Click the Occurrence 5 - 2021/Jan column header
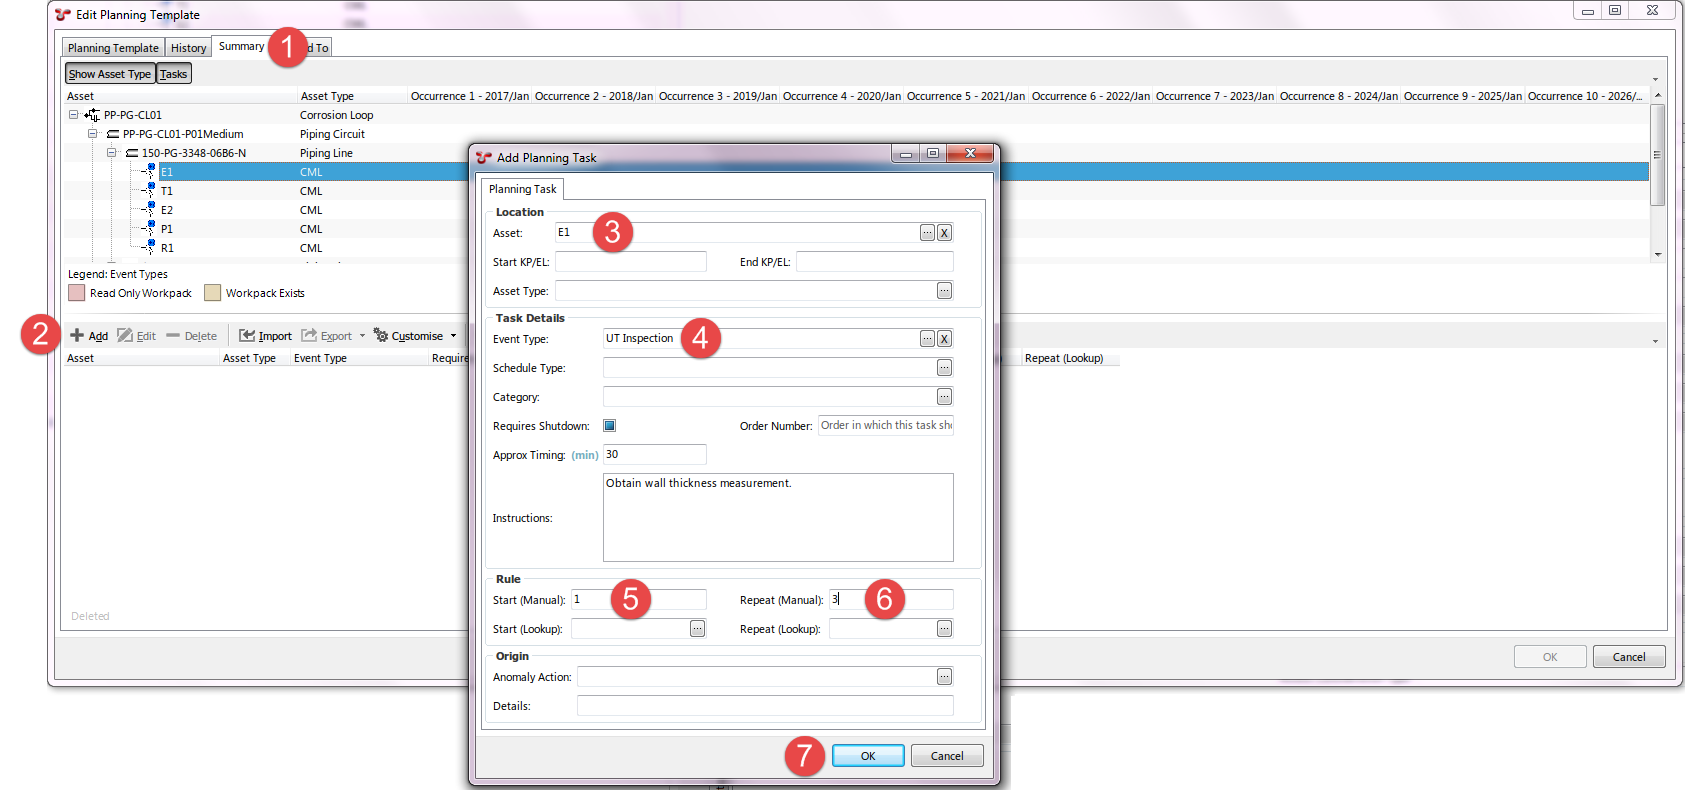This screenshot has height=790, width=1685. pos(966,96)
